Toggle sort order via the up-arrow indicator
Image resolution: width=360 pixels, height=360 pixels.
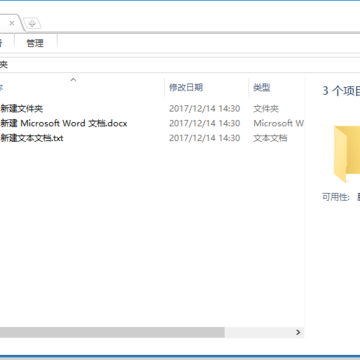click(x=73, y=80)
